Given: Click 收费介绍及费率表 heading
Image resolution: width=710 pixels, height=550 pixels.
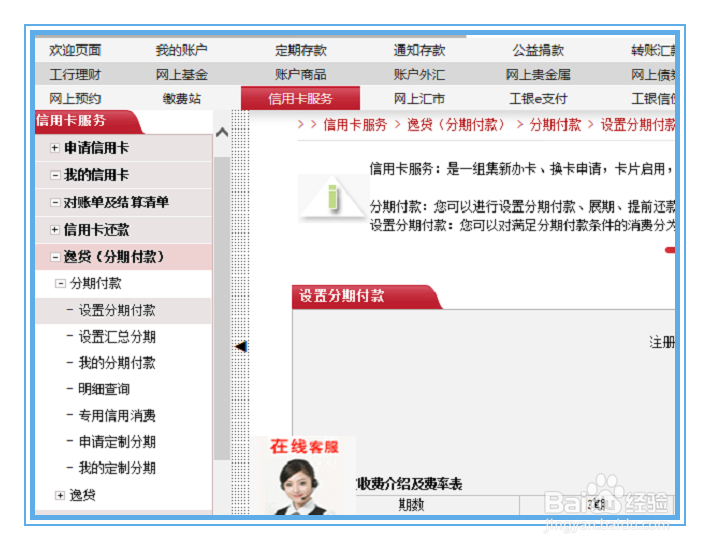Looking at the screenshot, I should pyautogui.click(x=410, y=484).
